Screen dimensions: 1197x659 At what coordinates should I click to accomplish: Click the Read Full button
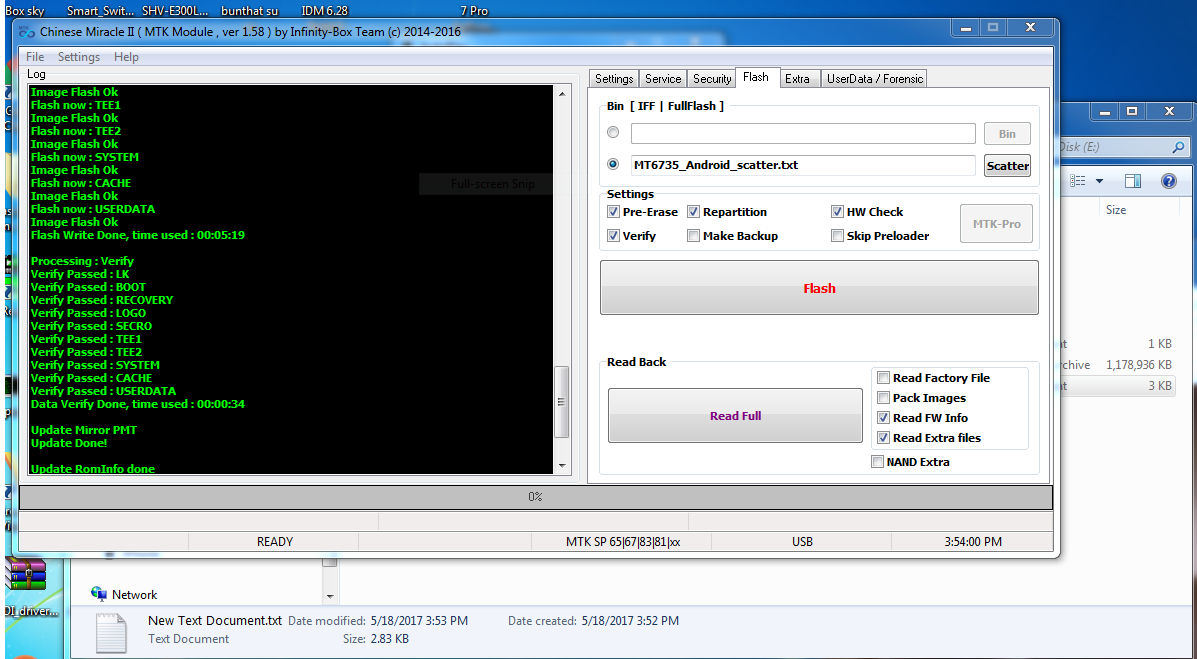tap(735, 415)
